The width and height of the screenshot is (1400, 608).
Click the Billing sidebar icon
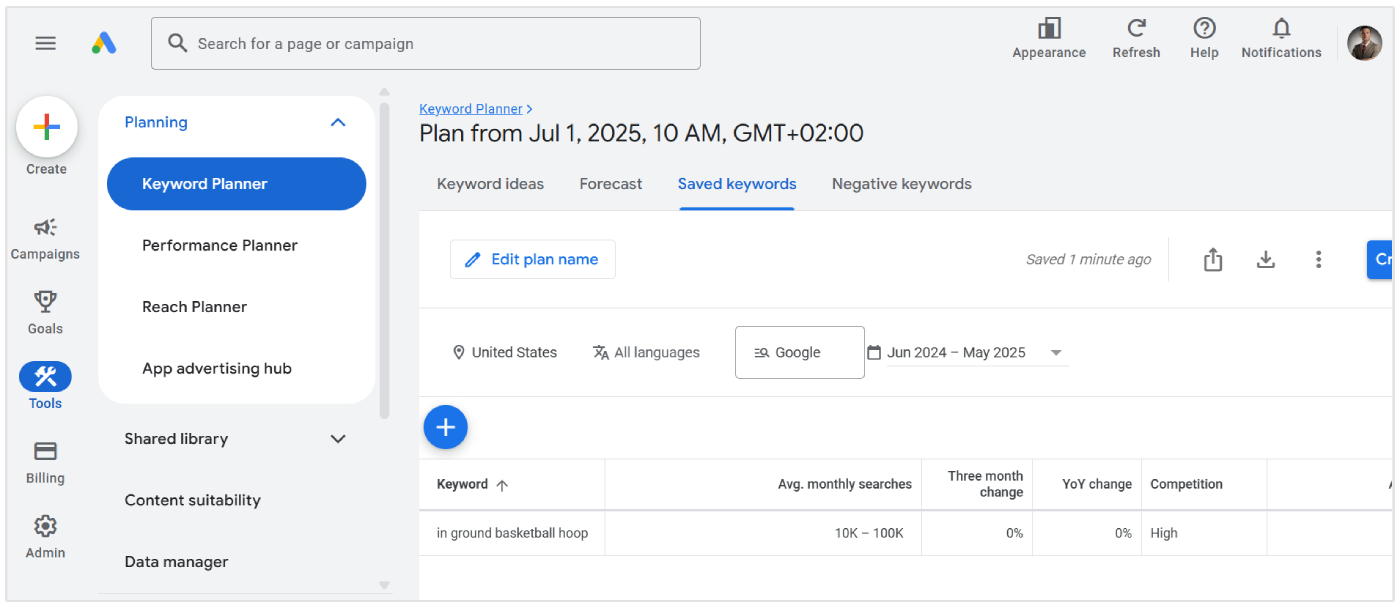click(45, 452)
